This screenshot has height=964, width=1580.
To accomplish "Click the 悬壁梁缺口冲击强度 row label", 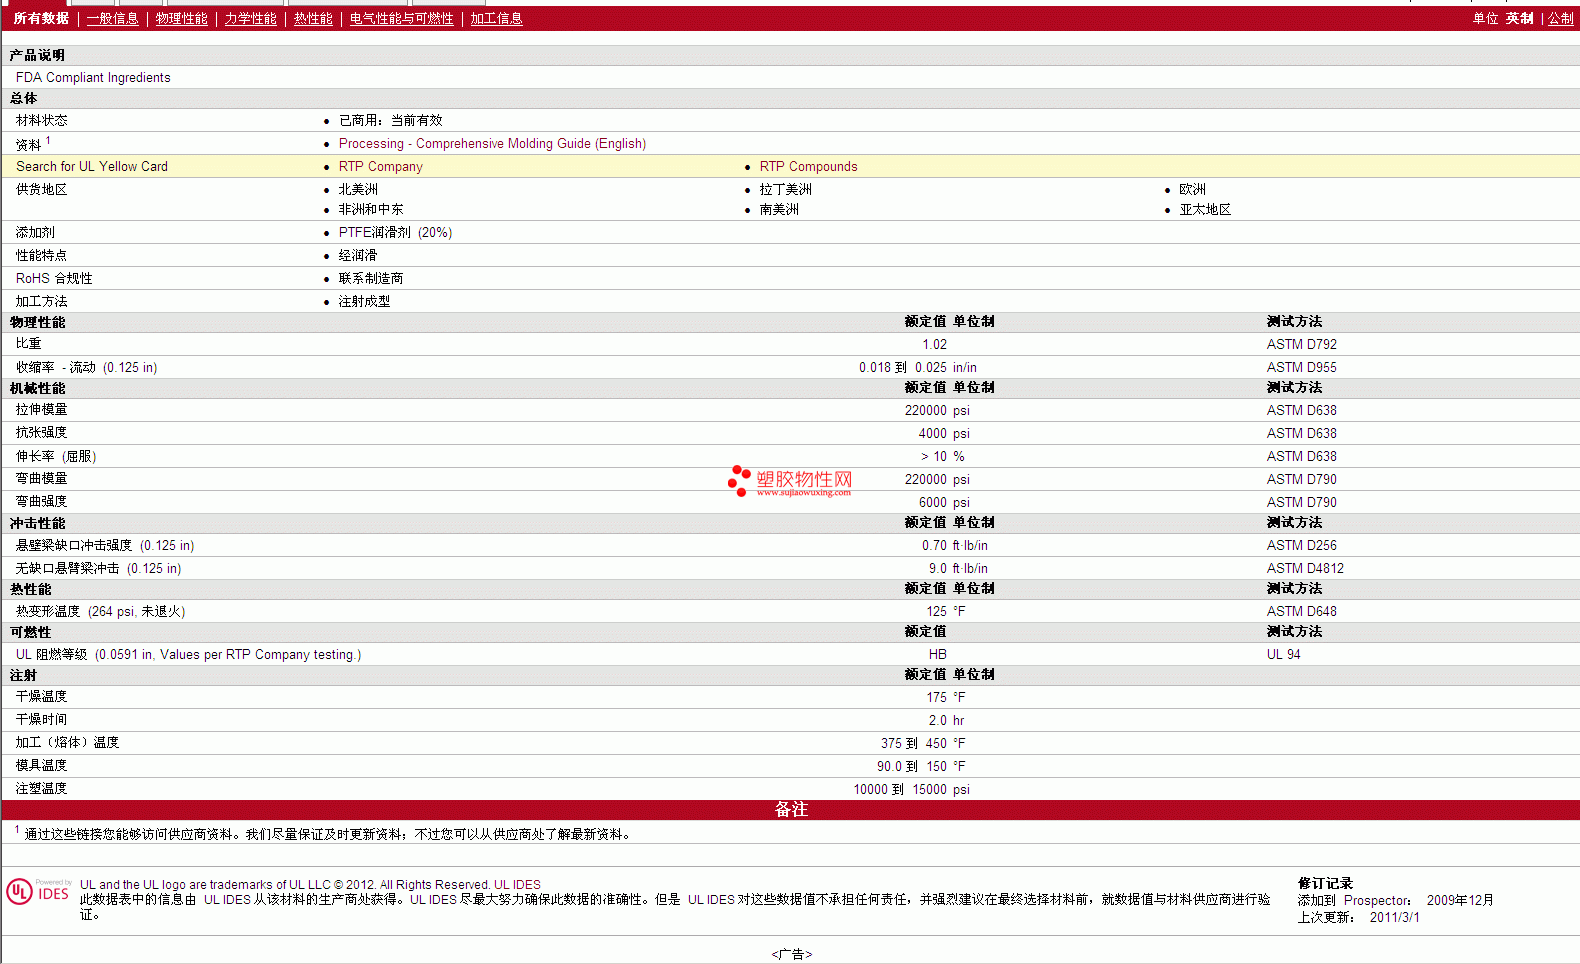I will (x=105, y=546).
